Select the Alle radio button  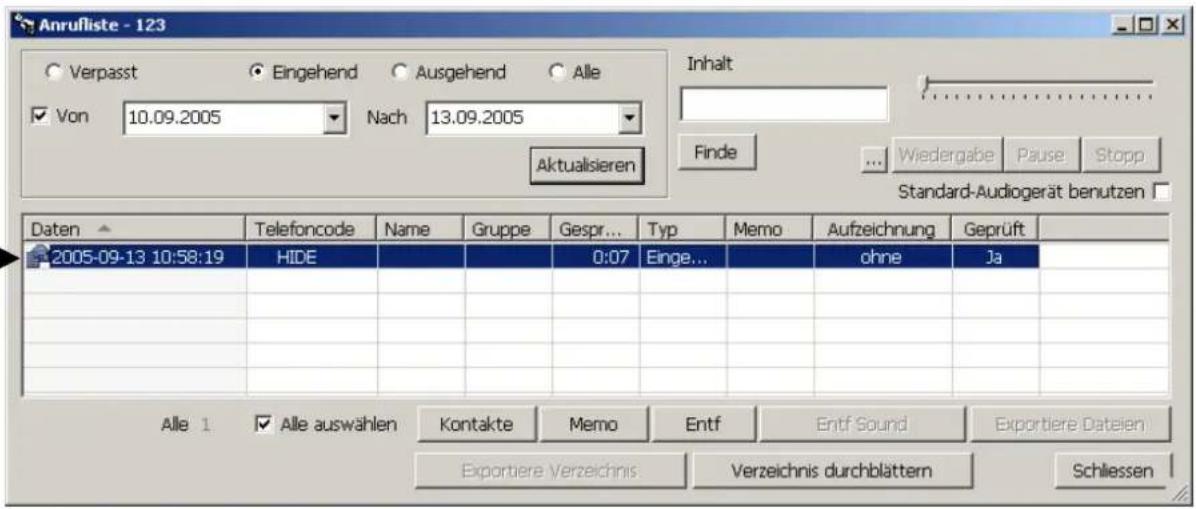click(x=556, y=72)
